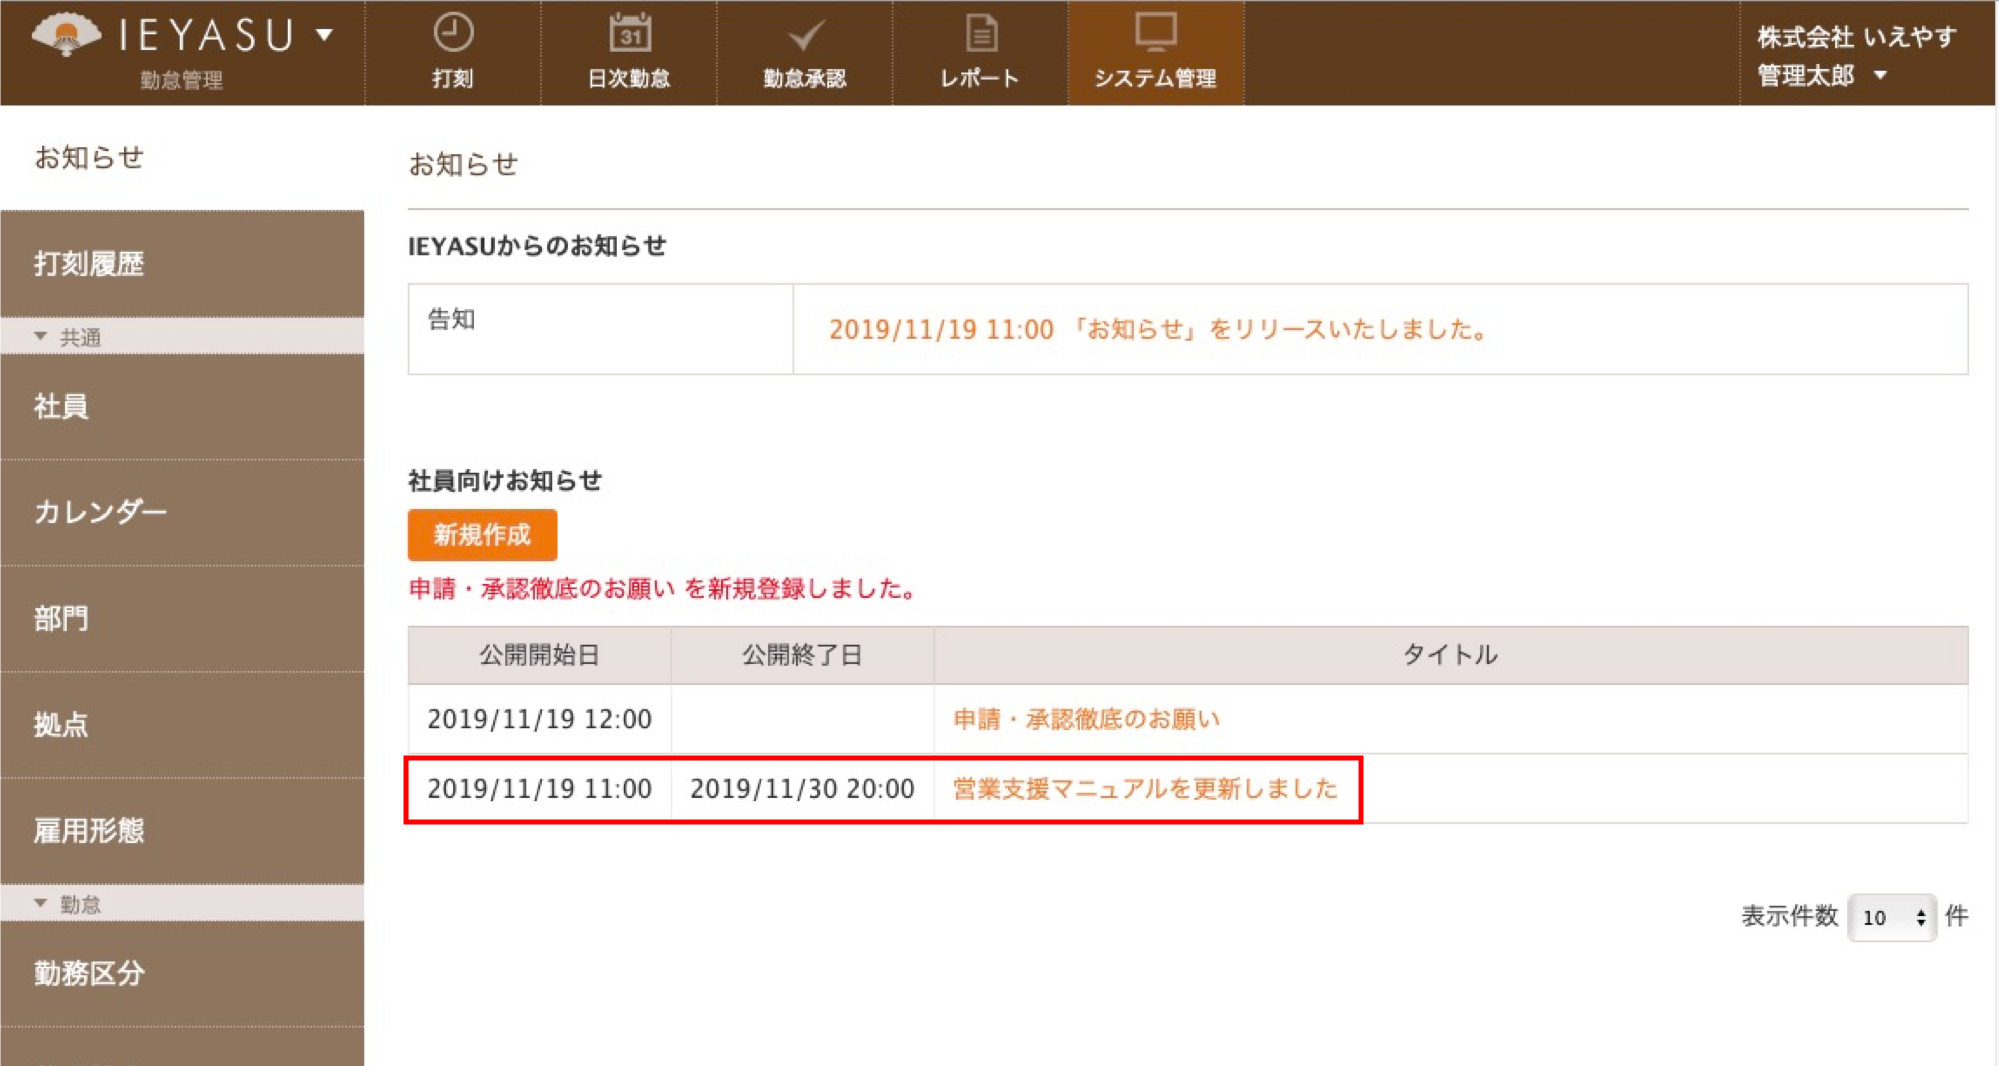
Task: Select お知らせ in the sidebar
Action: (x=182, y=157)
